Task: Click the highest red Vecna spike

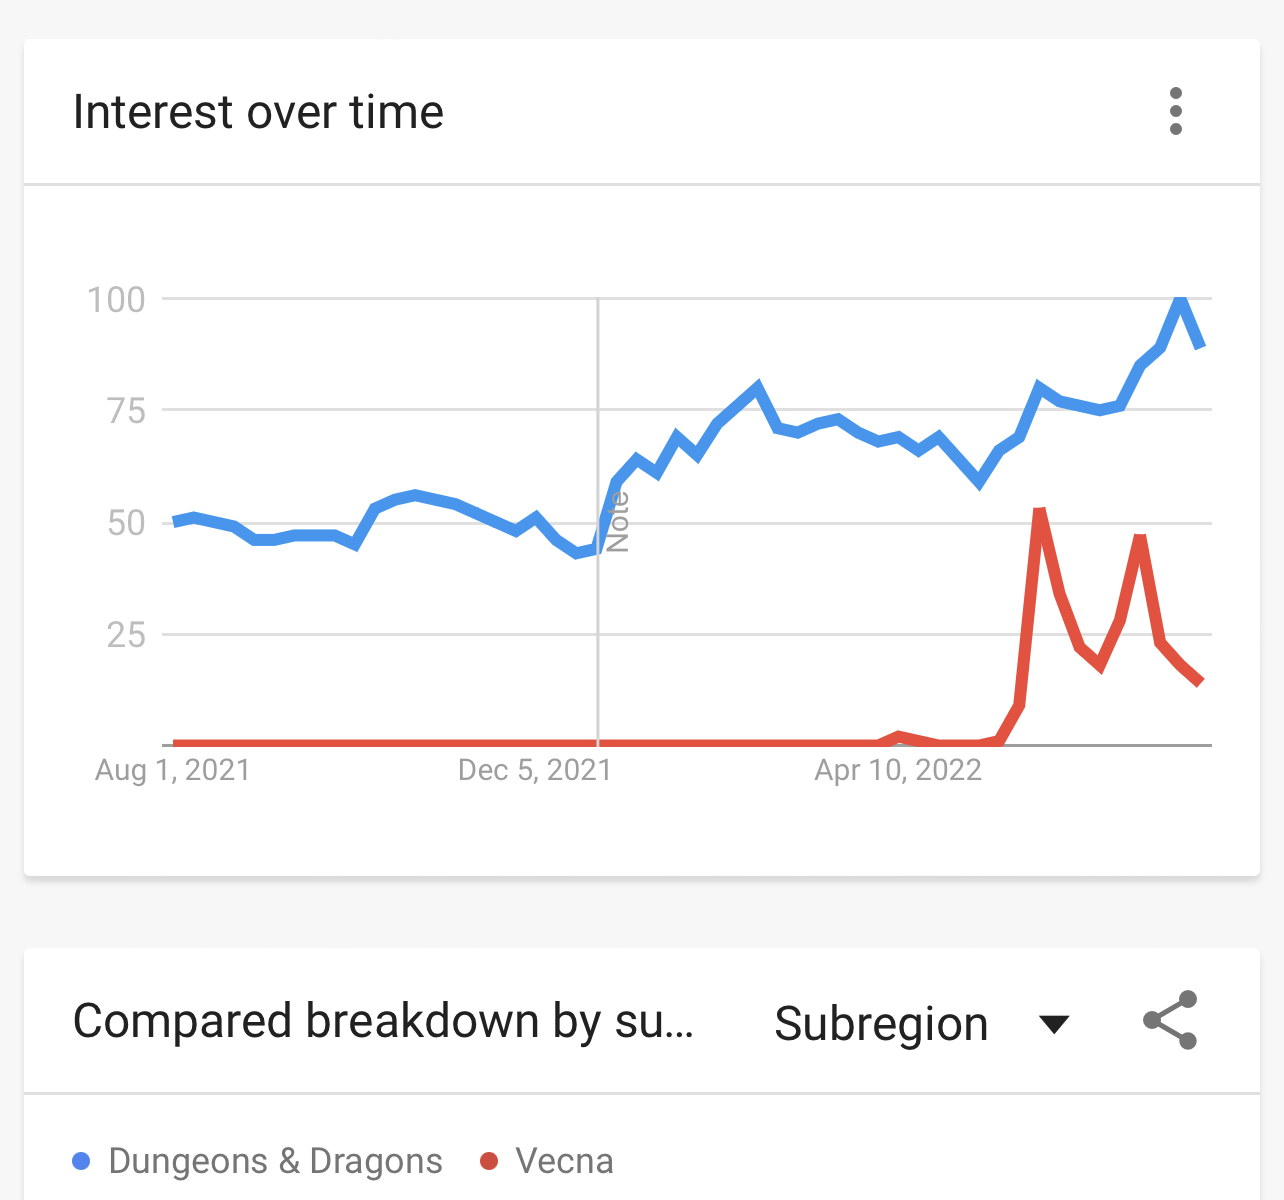Action: [1040, 512]
